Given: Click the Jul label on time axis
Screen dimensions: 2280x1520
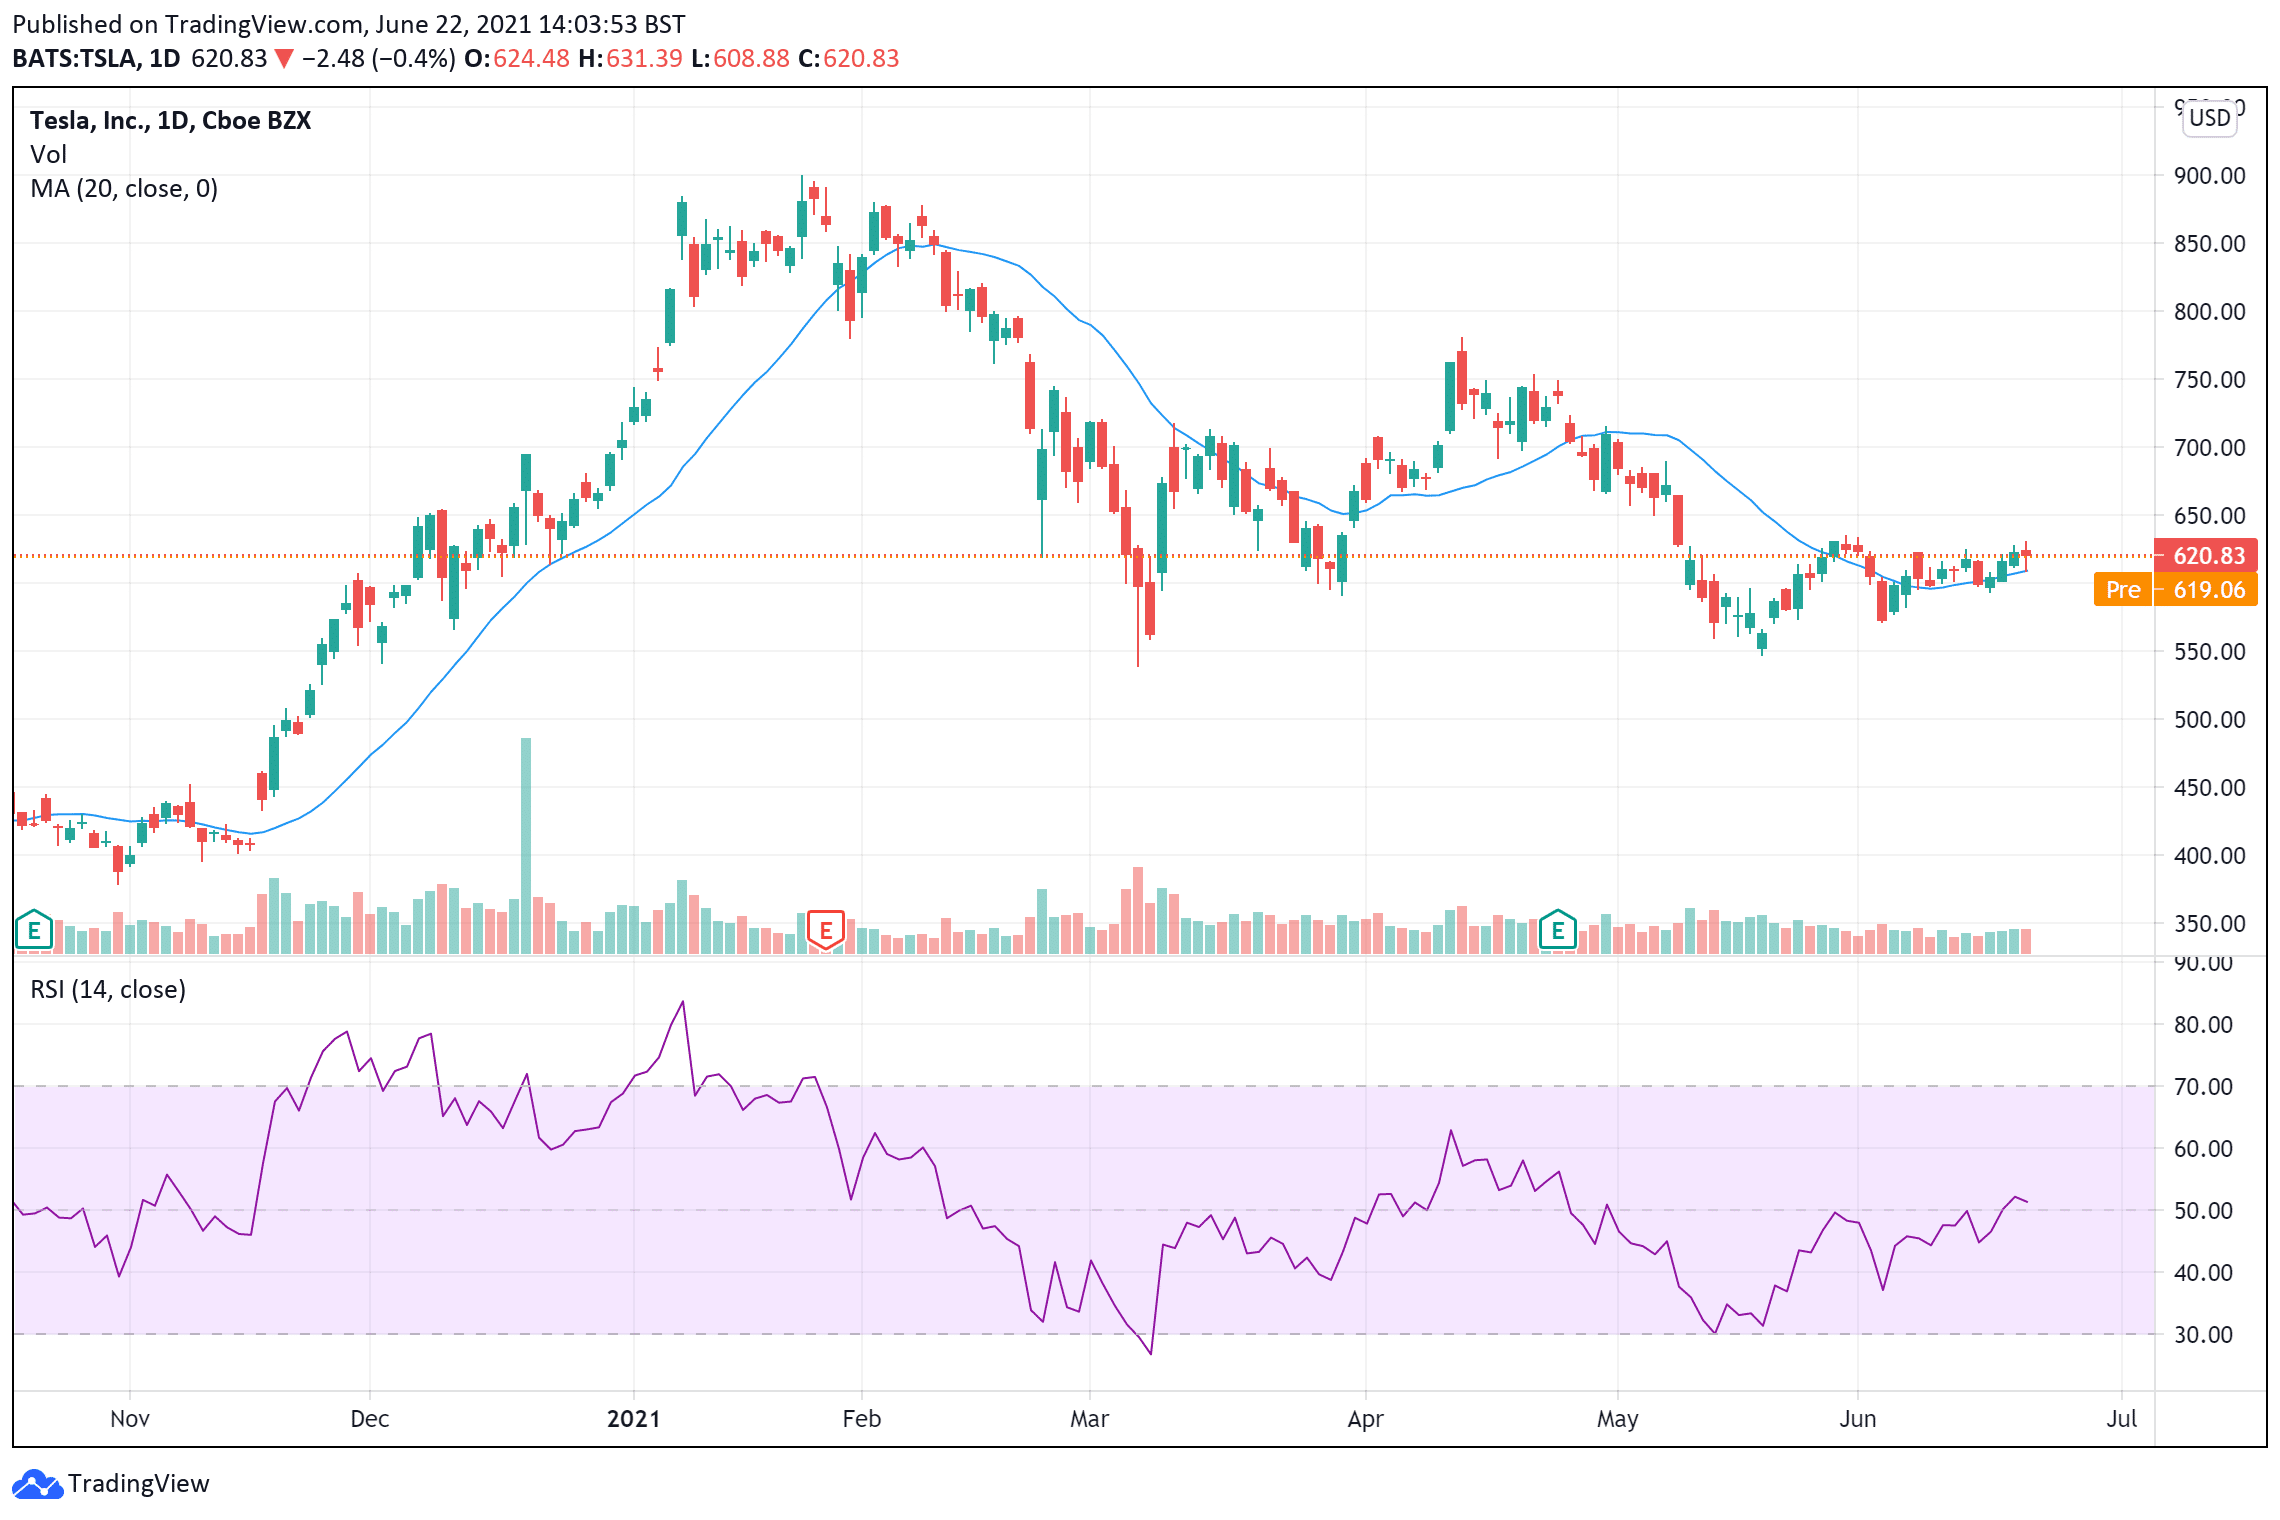Looking at the screenshot, I should pos(2122,1419).
